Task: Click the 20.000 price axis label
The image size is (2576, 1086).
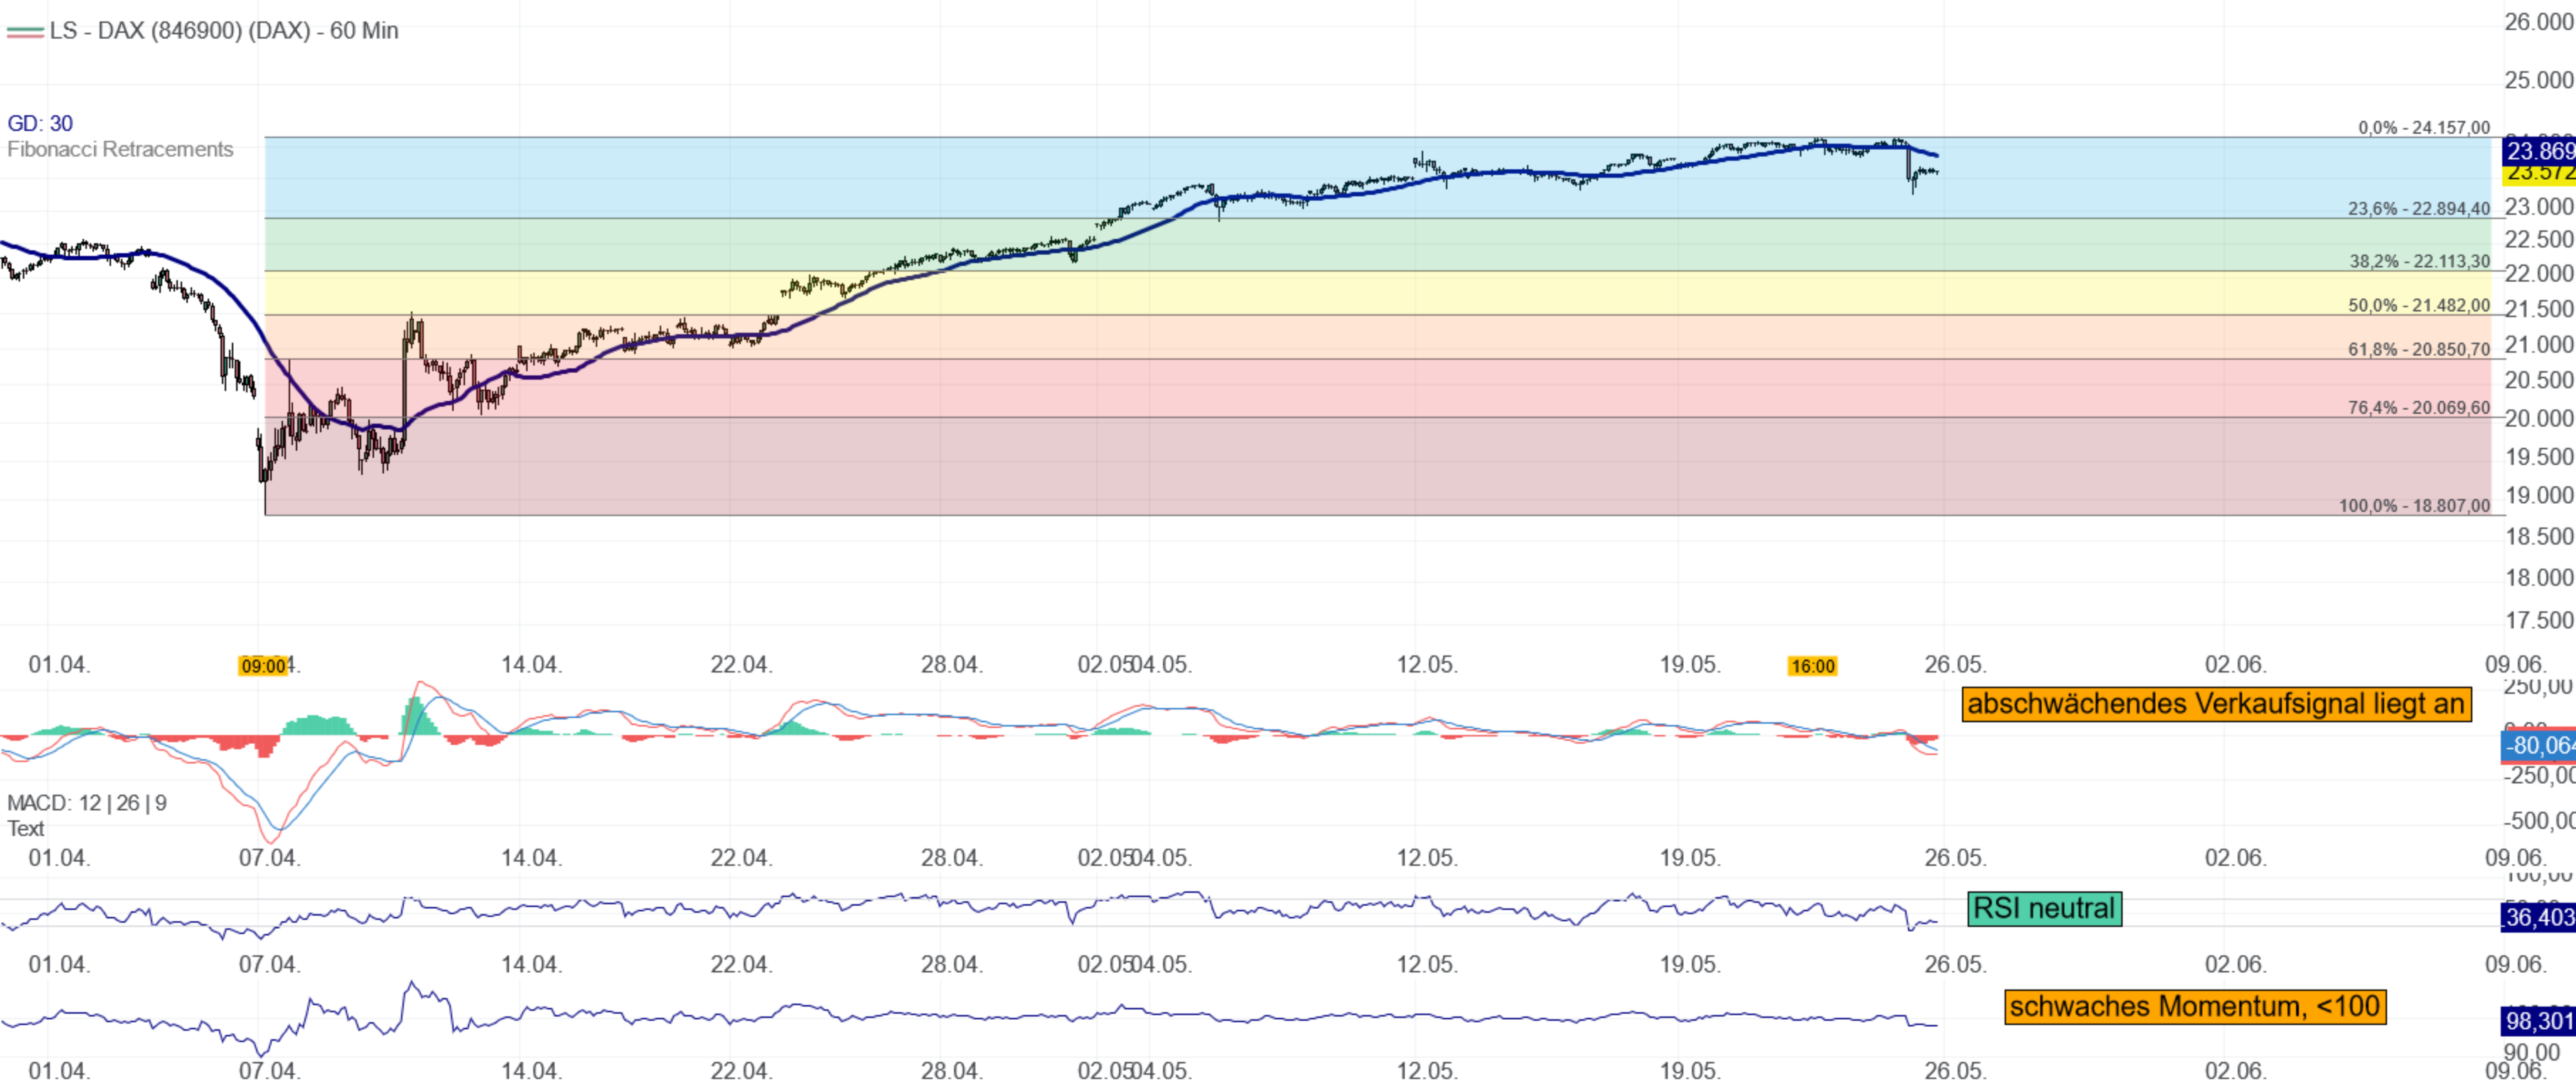Action: (2539, 418)
